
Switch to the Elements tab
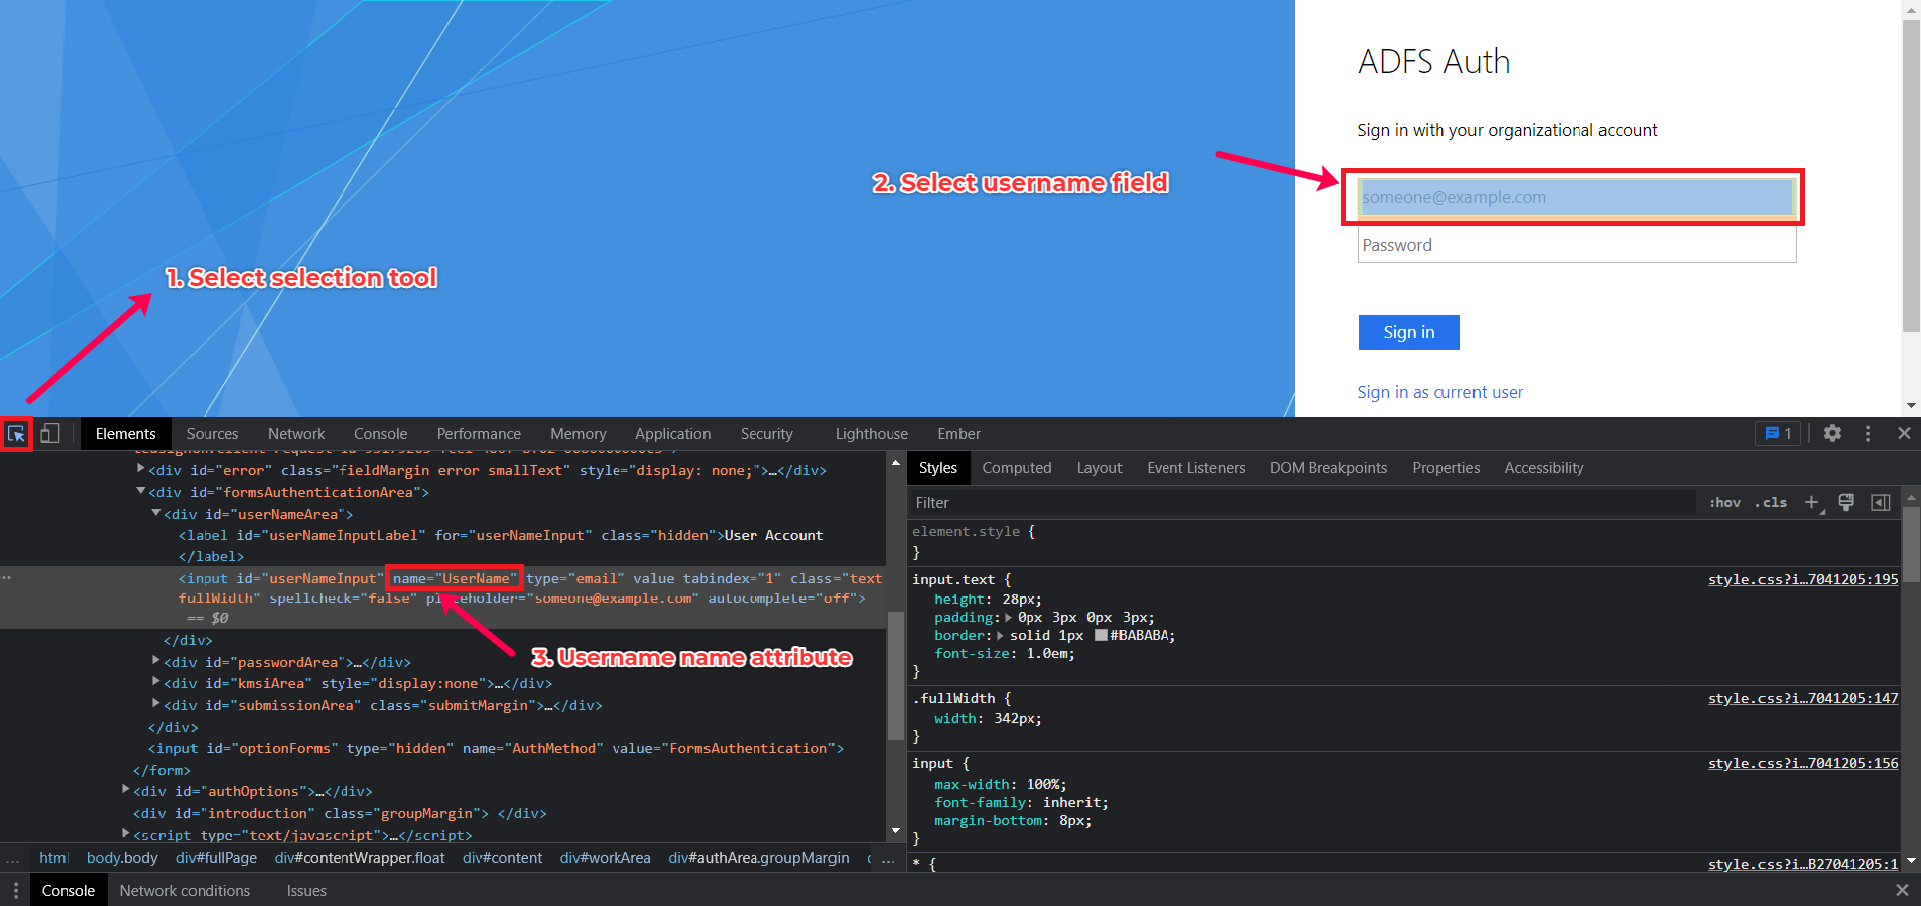point(125,434)
